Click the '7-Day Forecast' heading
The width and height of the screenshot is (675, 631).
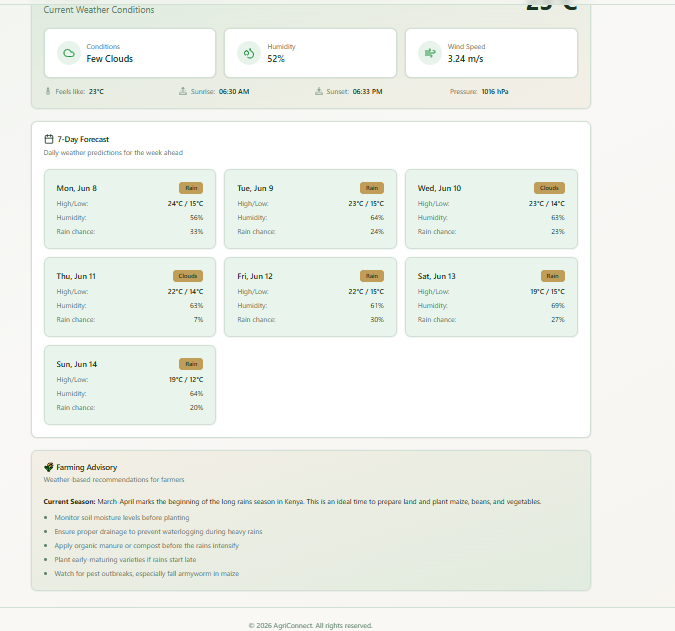pyautogui.click(x=83, y=139)
